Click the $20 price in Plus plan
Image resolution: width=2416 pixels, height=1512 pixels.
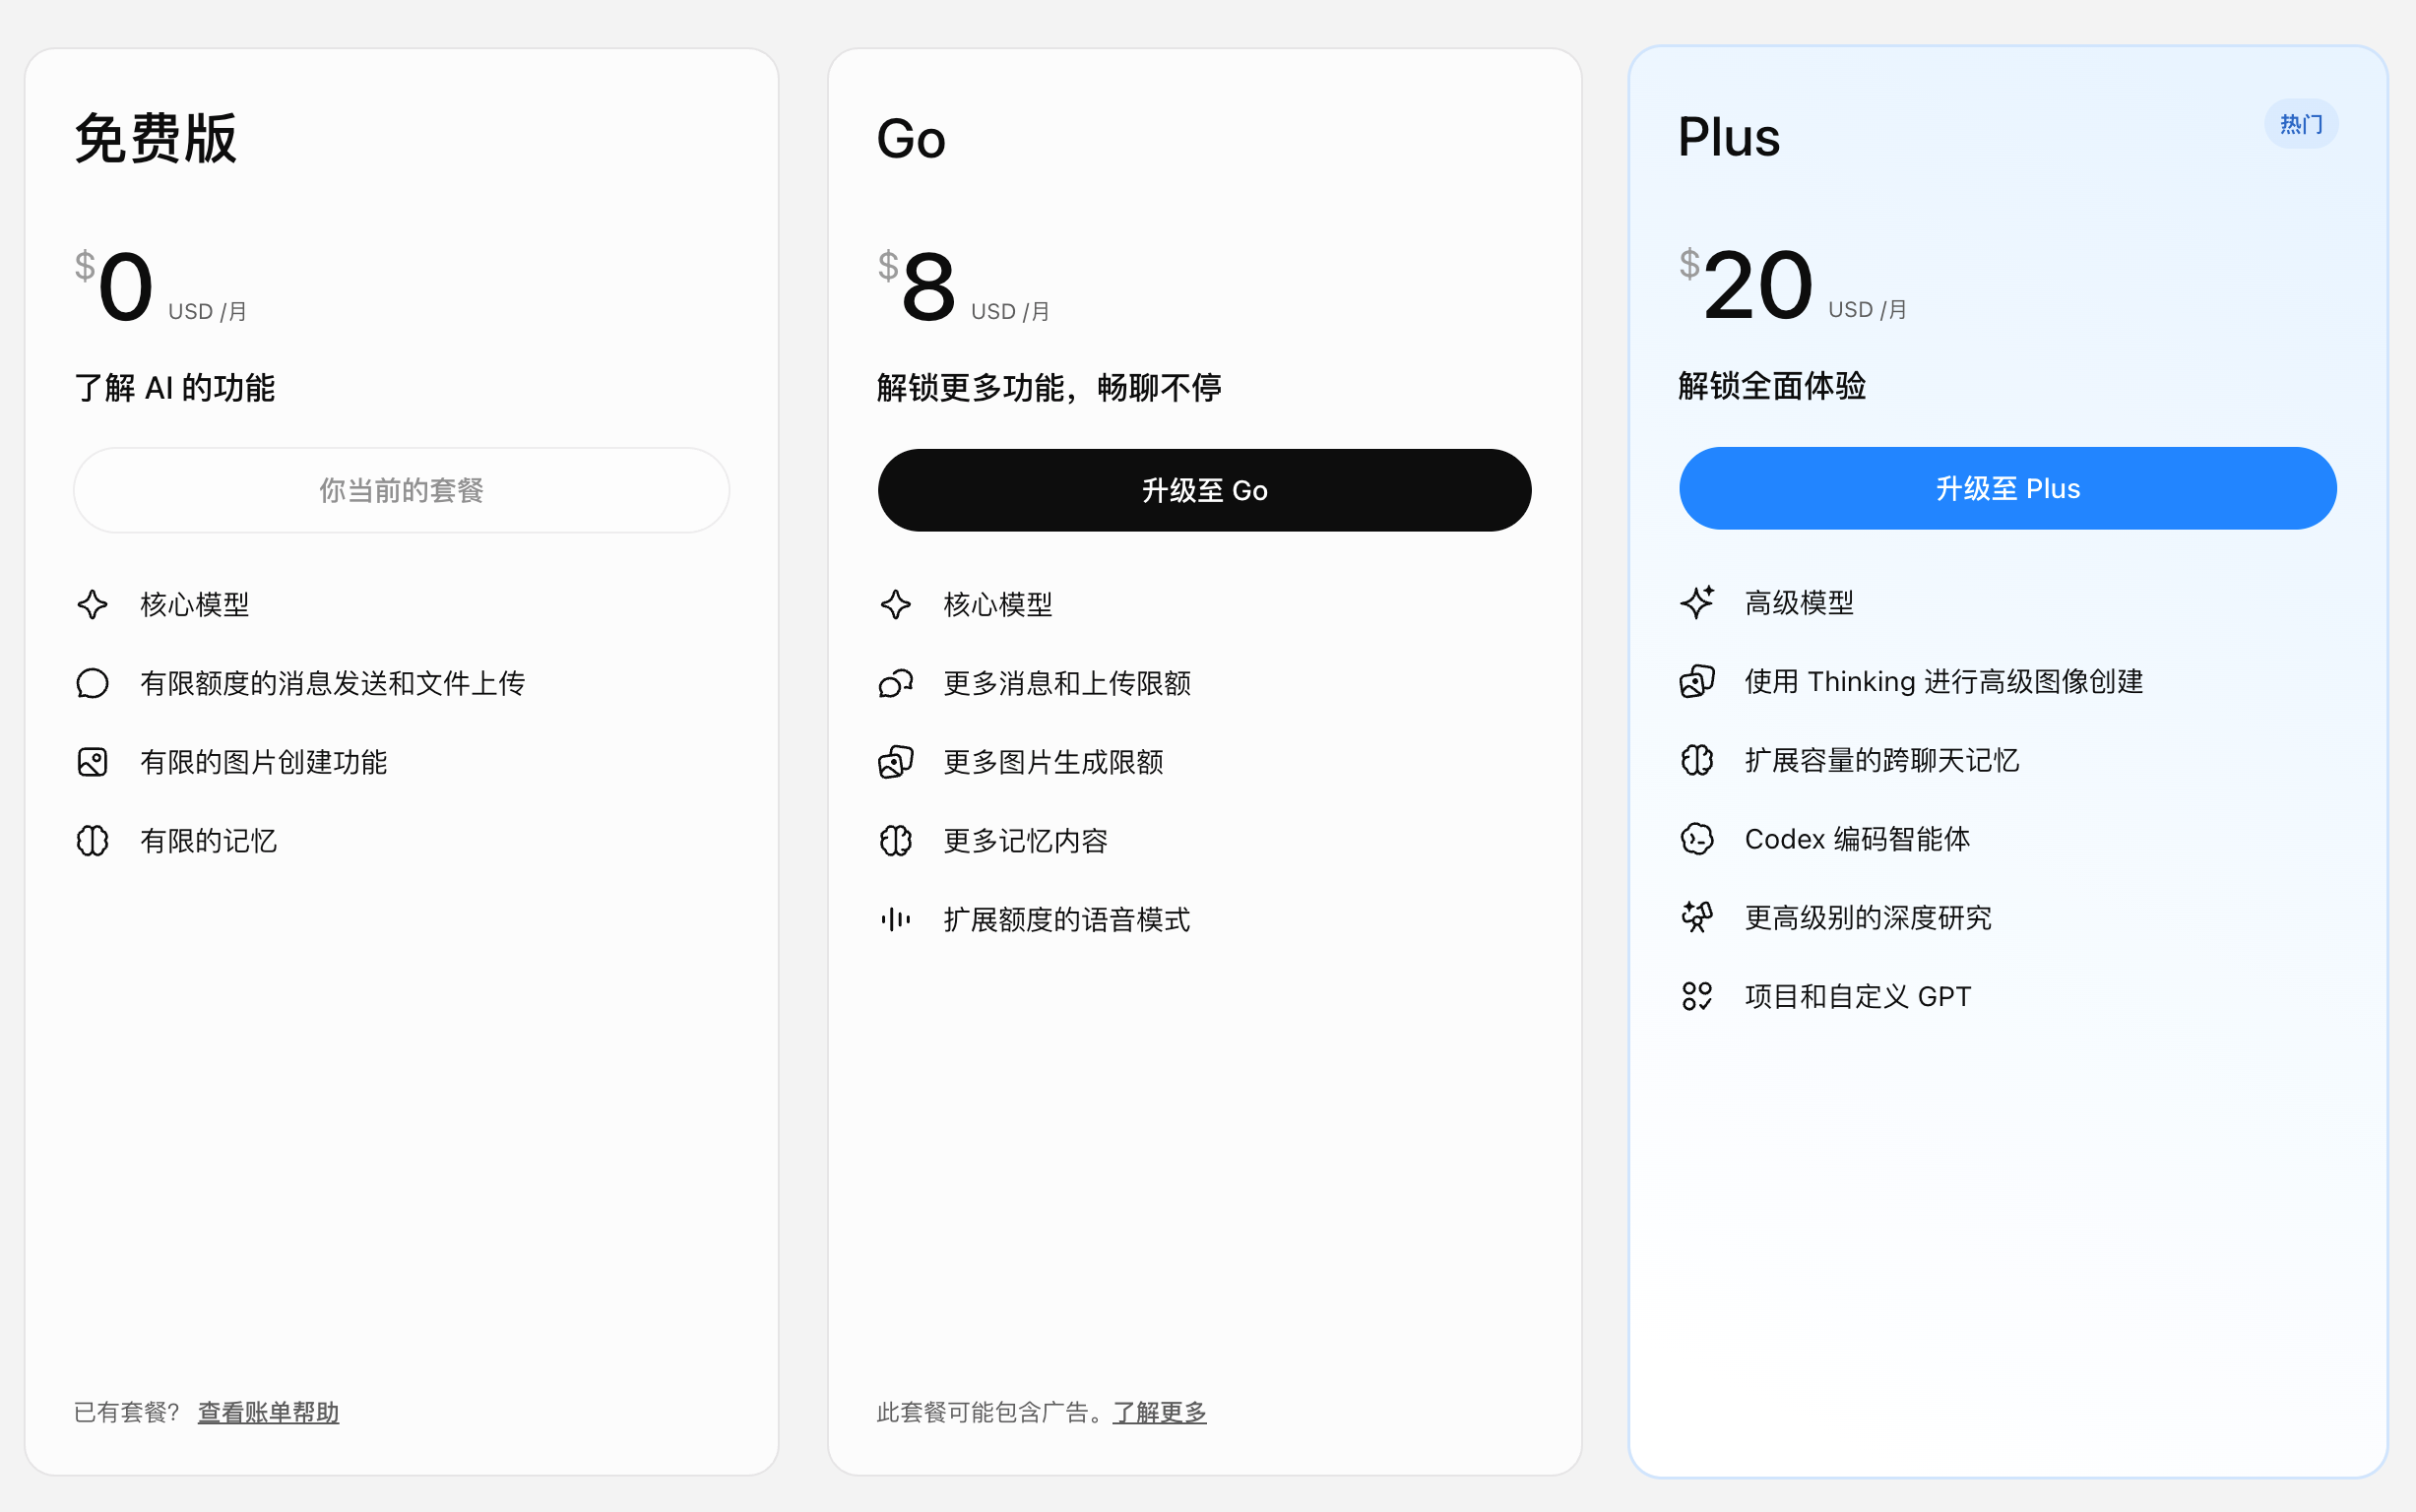1746,285
